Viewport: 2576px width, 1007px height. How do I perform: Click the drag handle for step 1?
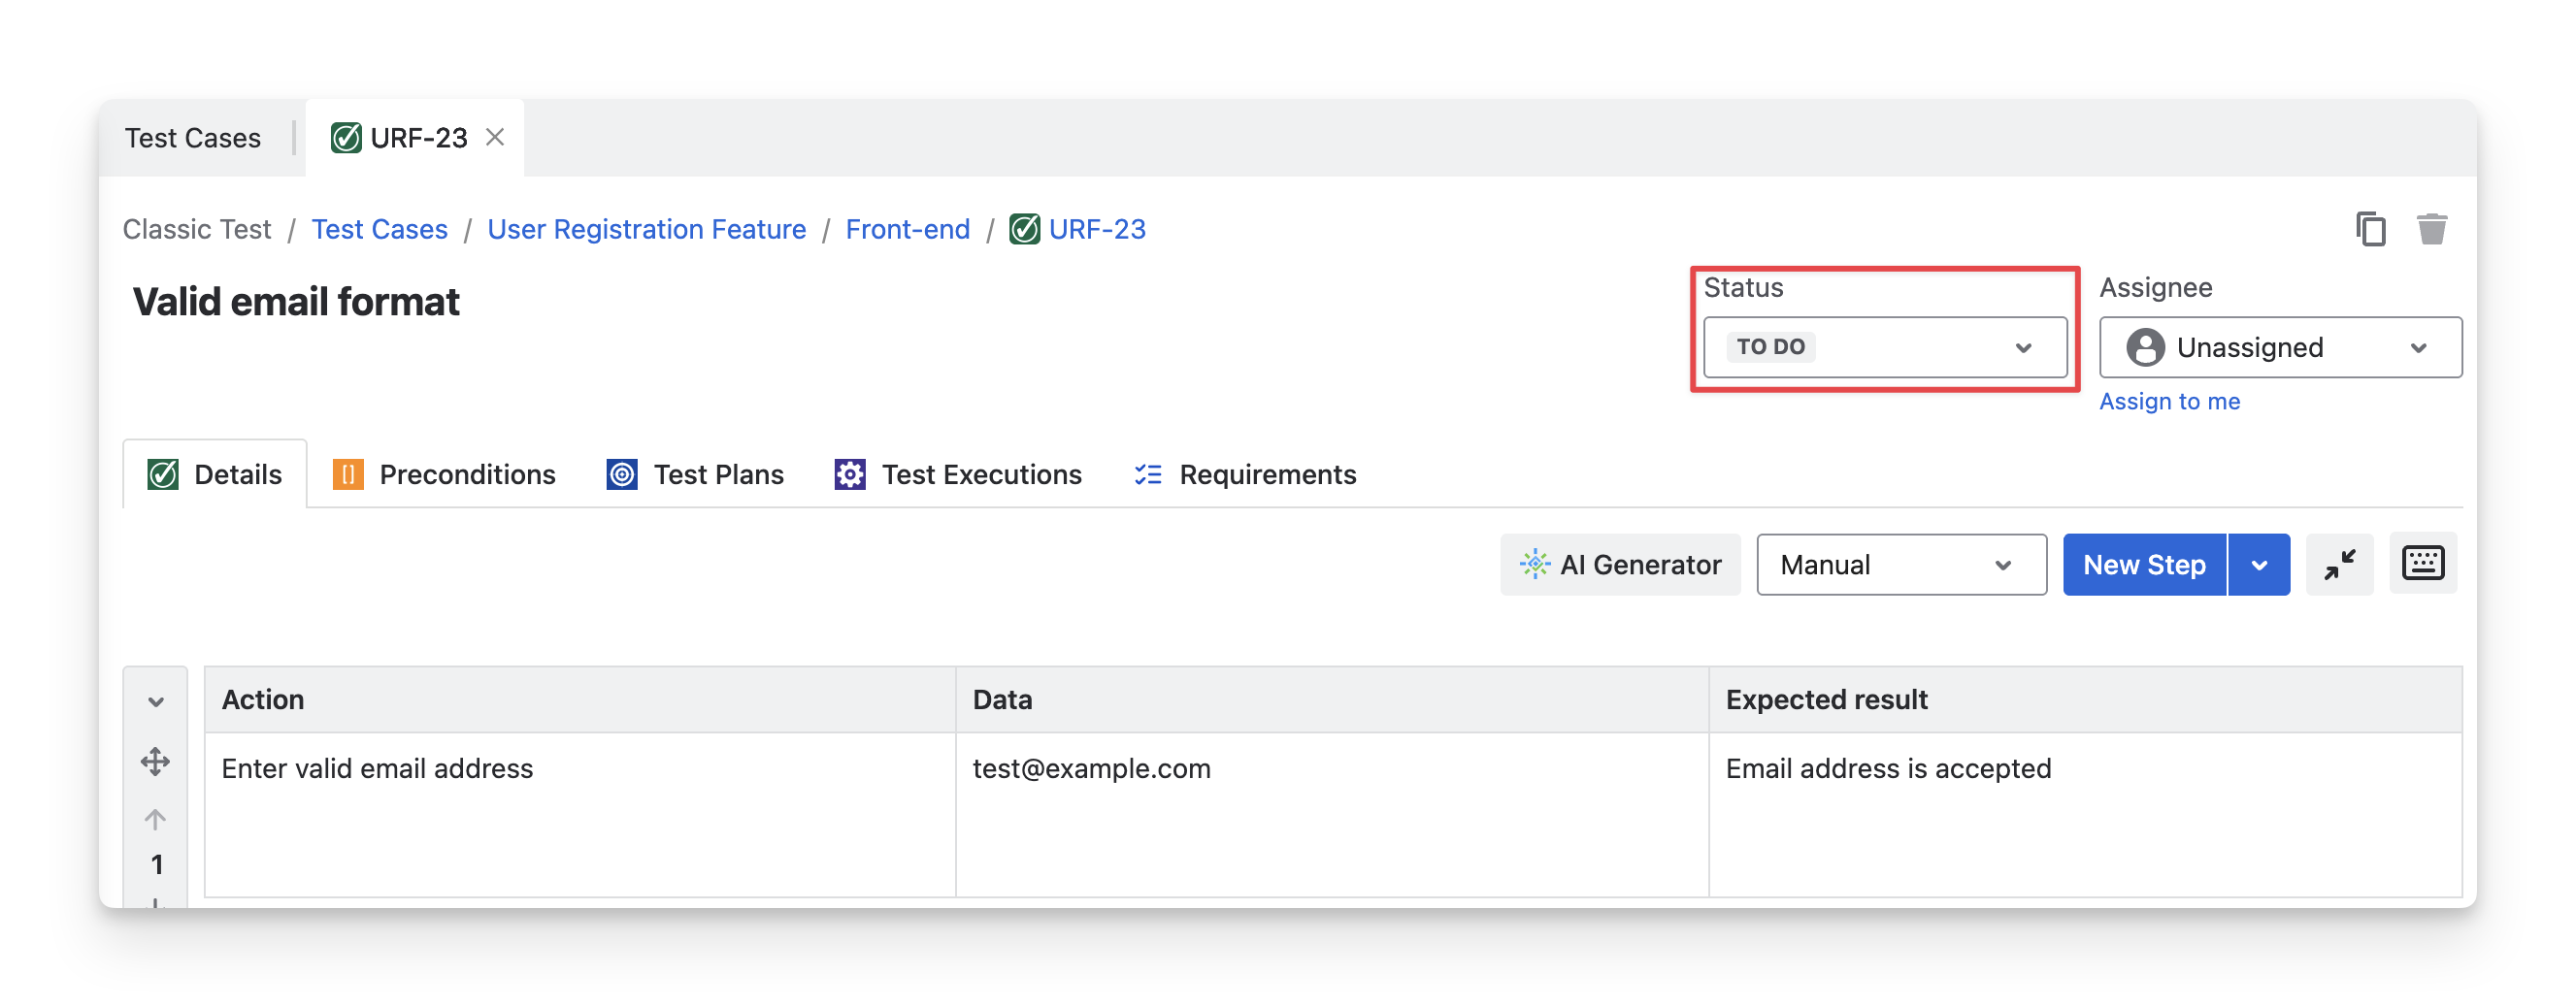pos(155,762)
